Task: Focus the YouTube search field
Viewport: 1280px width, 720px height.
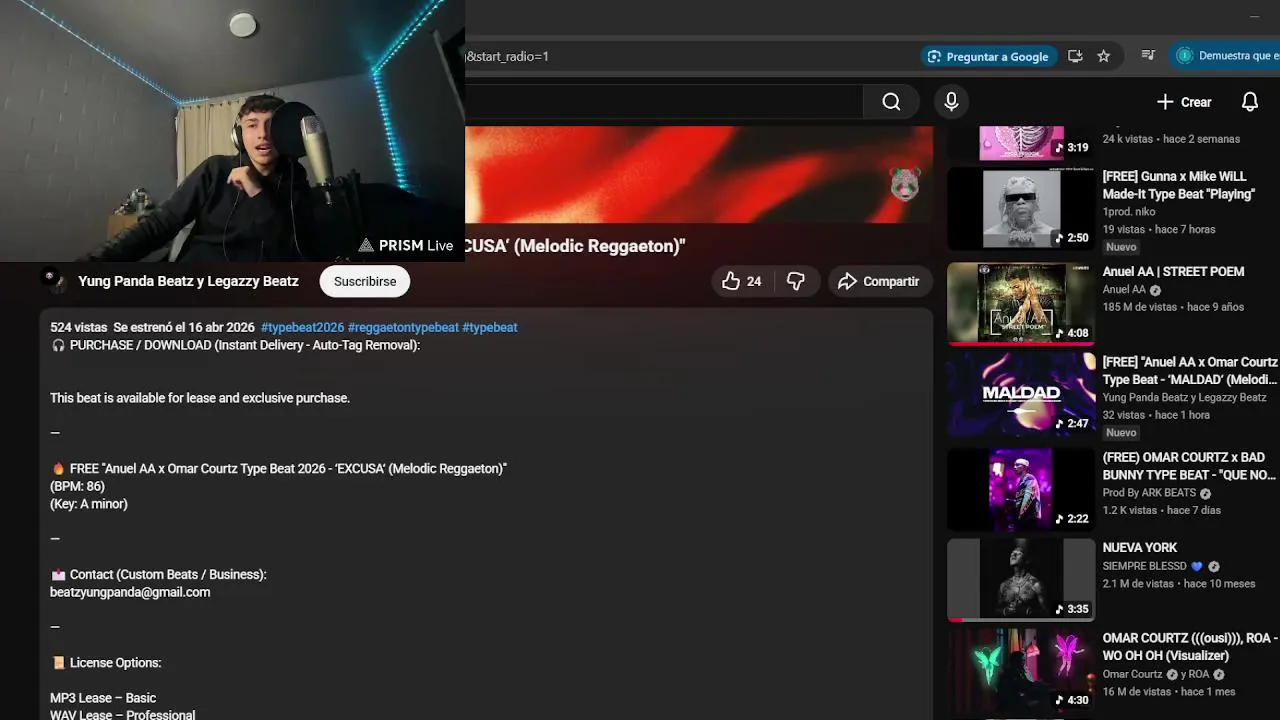Action: tap(664, 101)
